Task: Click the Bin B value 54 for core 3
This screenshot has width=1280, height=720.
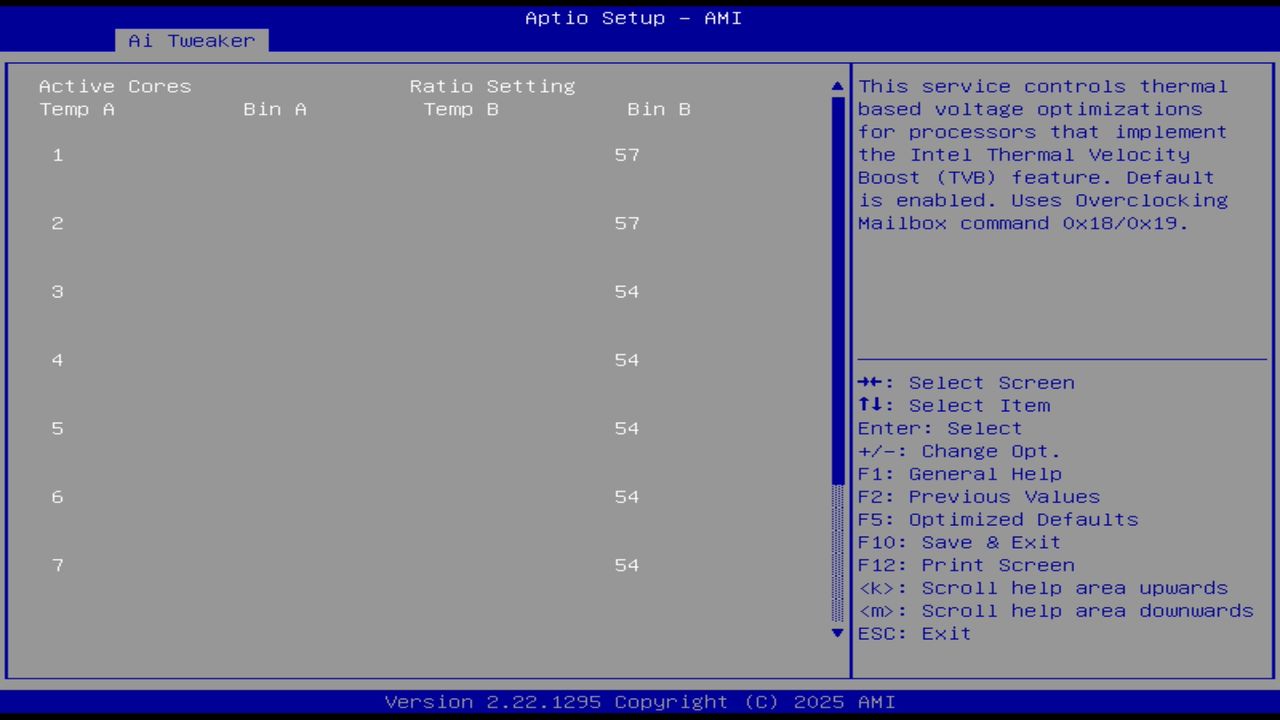Action: 627,291
